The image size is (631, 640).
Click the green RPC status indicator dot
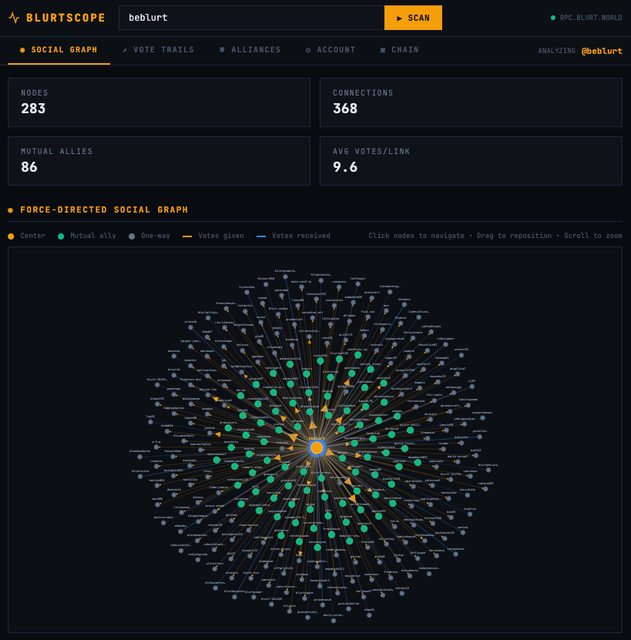click(x=553, y=18)
